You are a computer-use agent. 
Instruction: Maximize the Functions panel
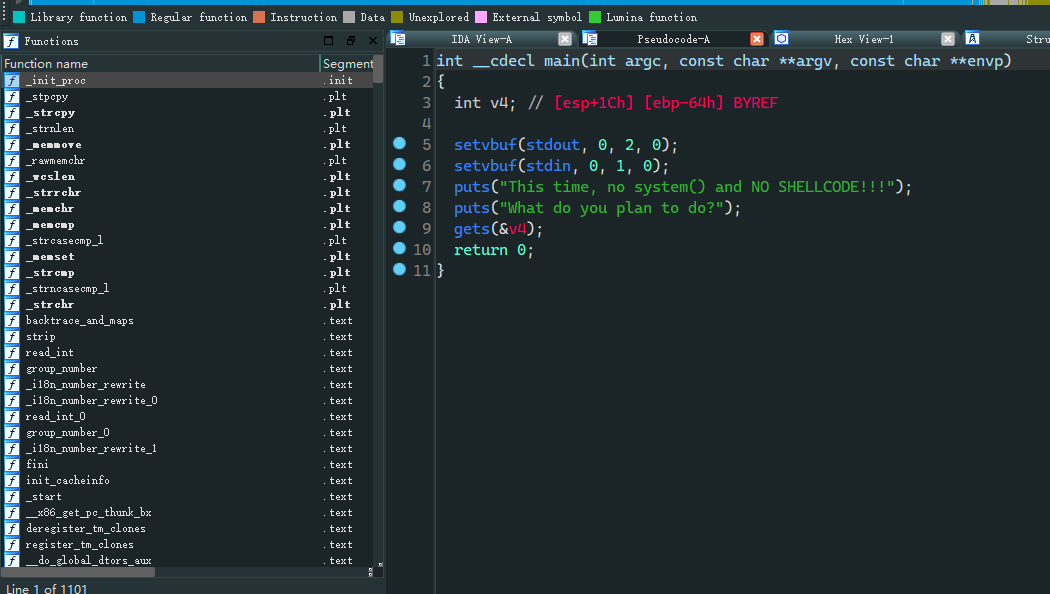(x=329, y=41)
